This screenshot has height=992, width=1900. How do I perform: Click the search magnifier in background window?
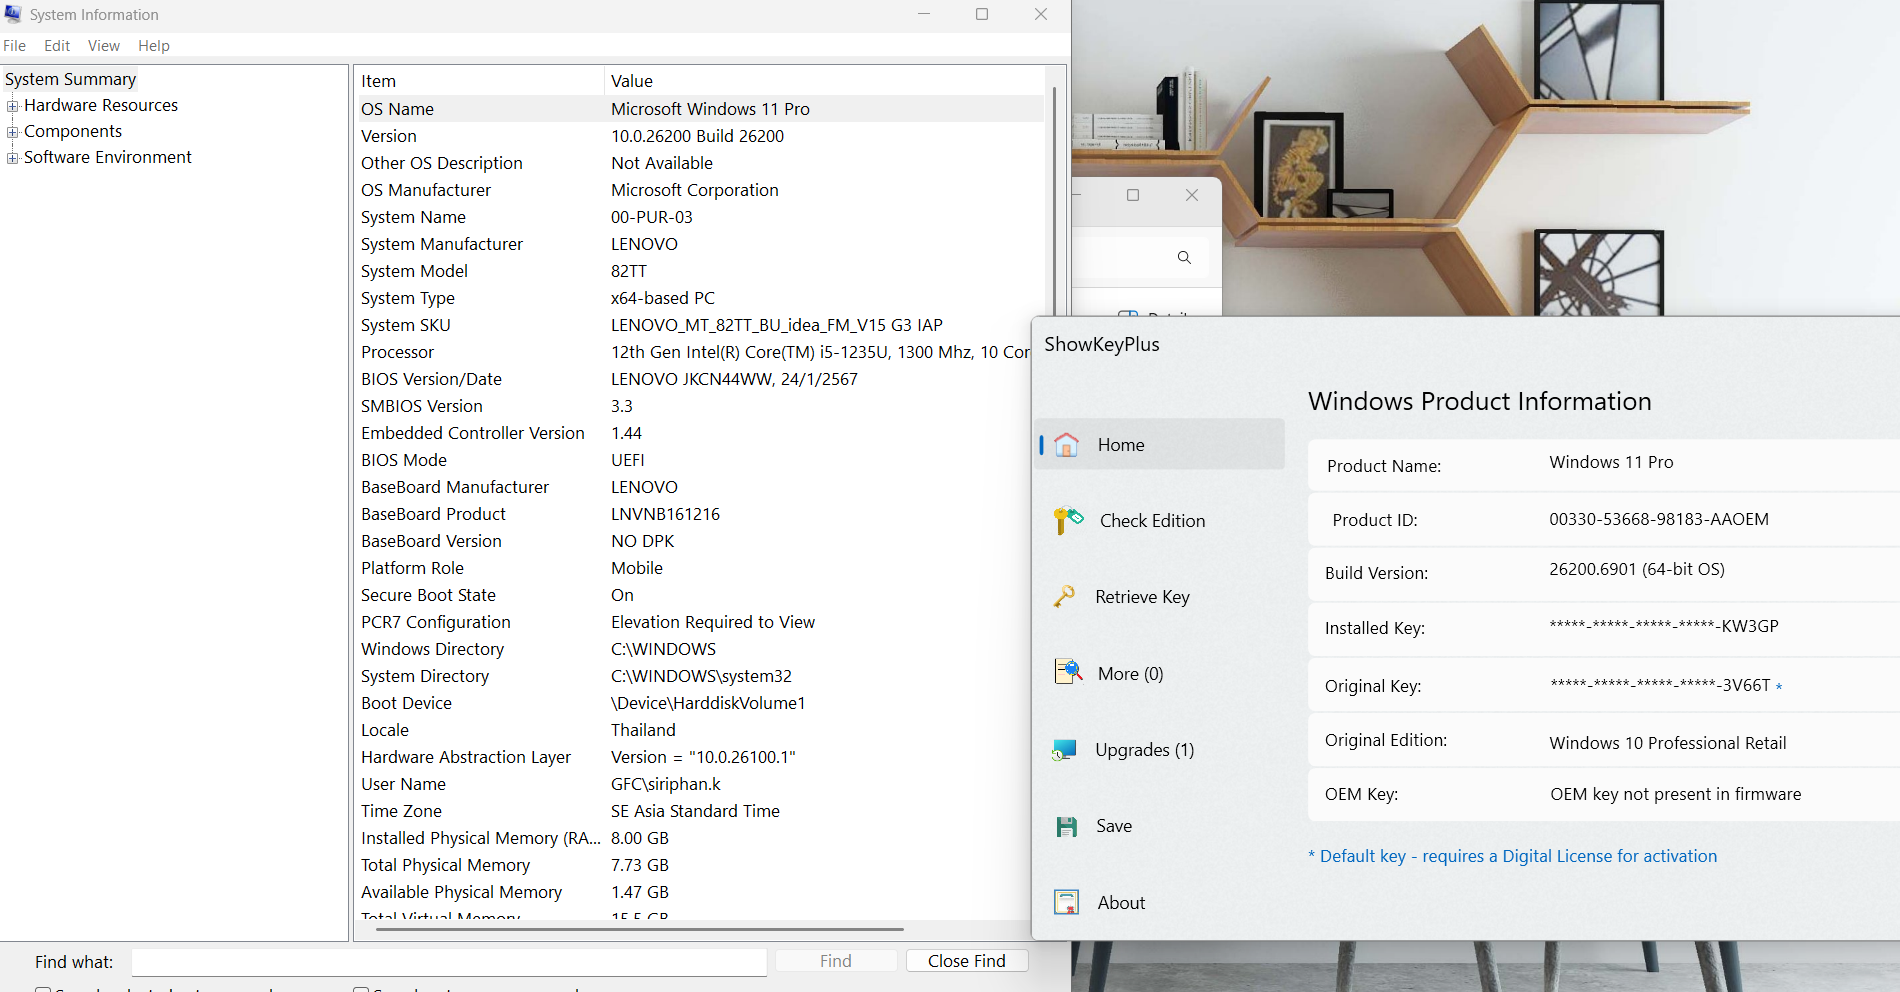coord(1184,258)
